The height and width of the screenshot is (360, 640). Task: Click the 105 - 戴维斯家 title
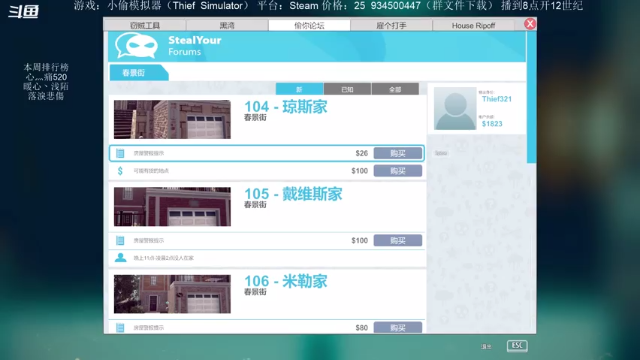[293, 194]
